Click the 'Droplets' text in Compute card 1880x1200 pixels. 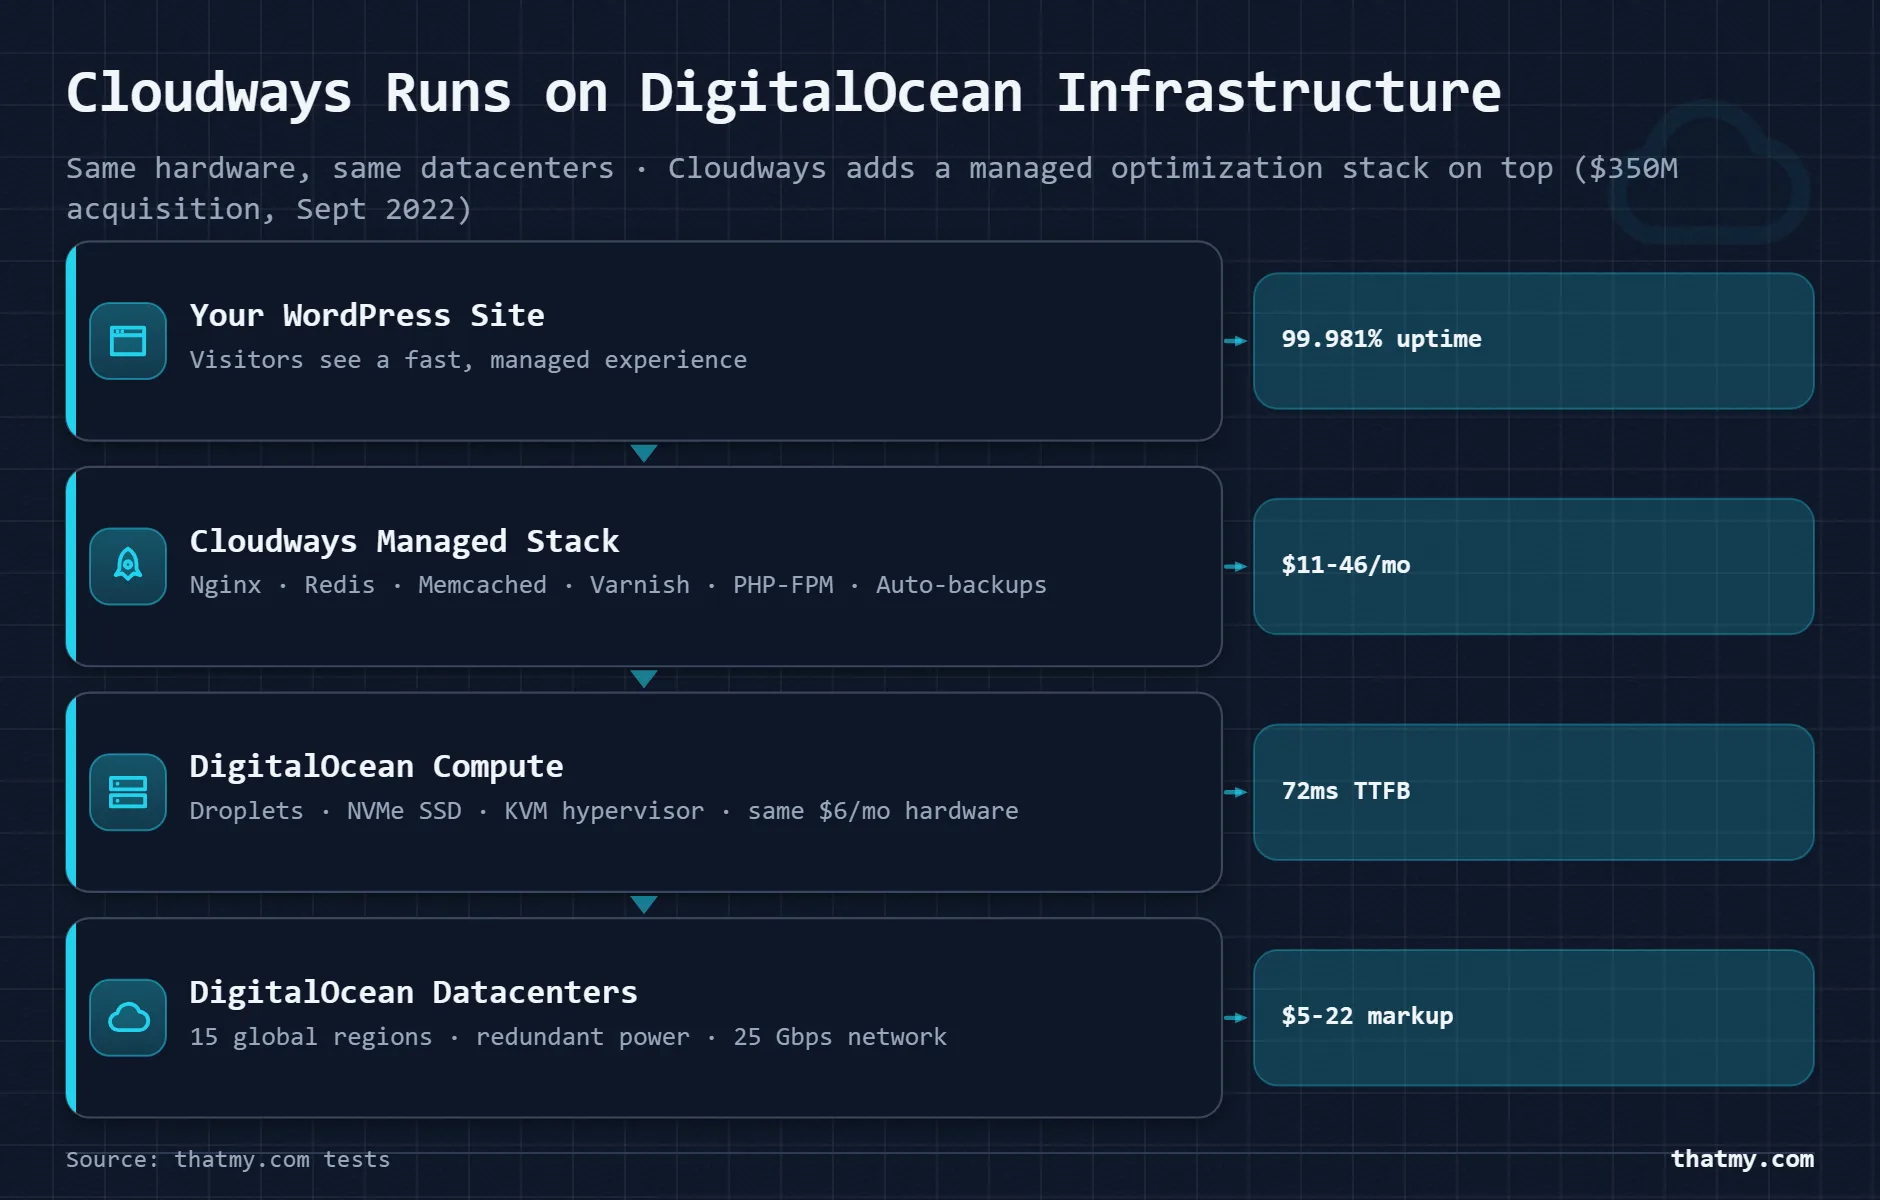tap(246, 811)
